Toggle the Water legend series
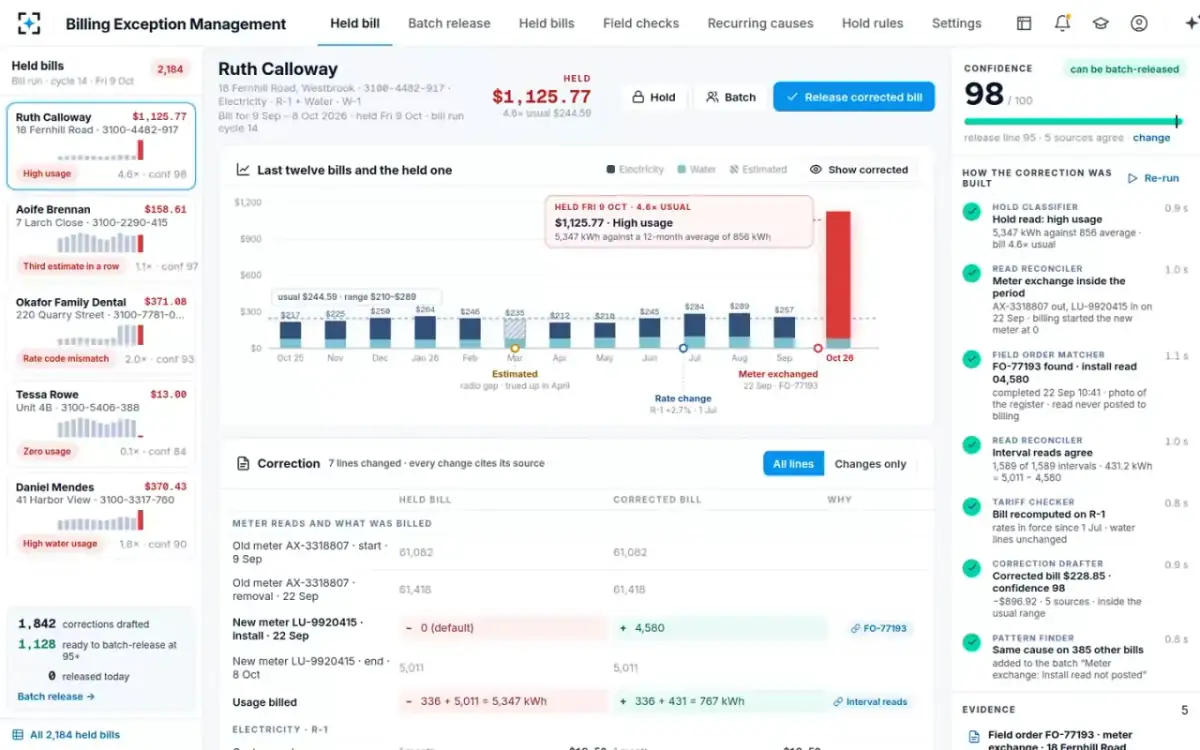This screenshot has width=1200, height=750. click(695, 170)
